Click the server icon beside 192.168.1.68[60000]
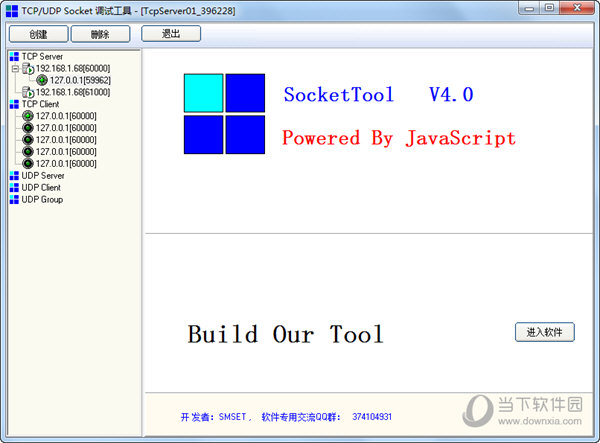The image size is (600, 443). coord(28,69)
